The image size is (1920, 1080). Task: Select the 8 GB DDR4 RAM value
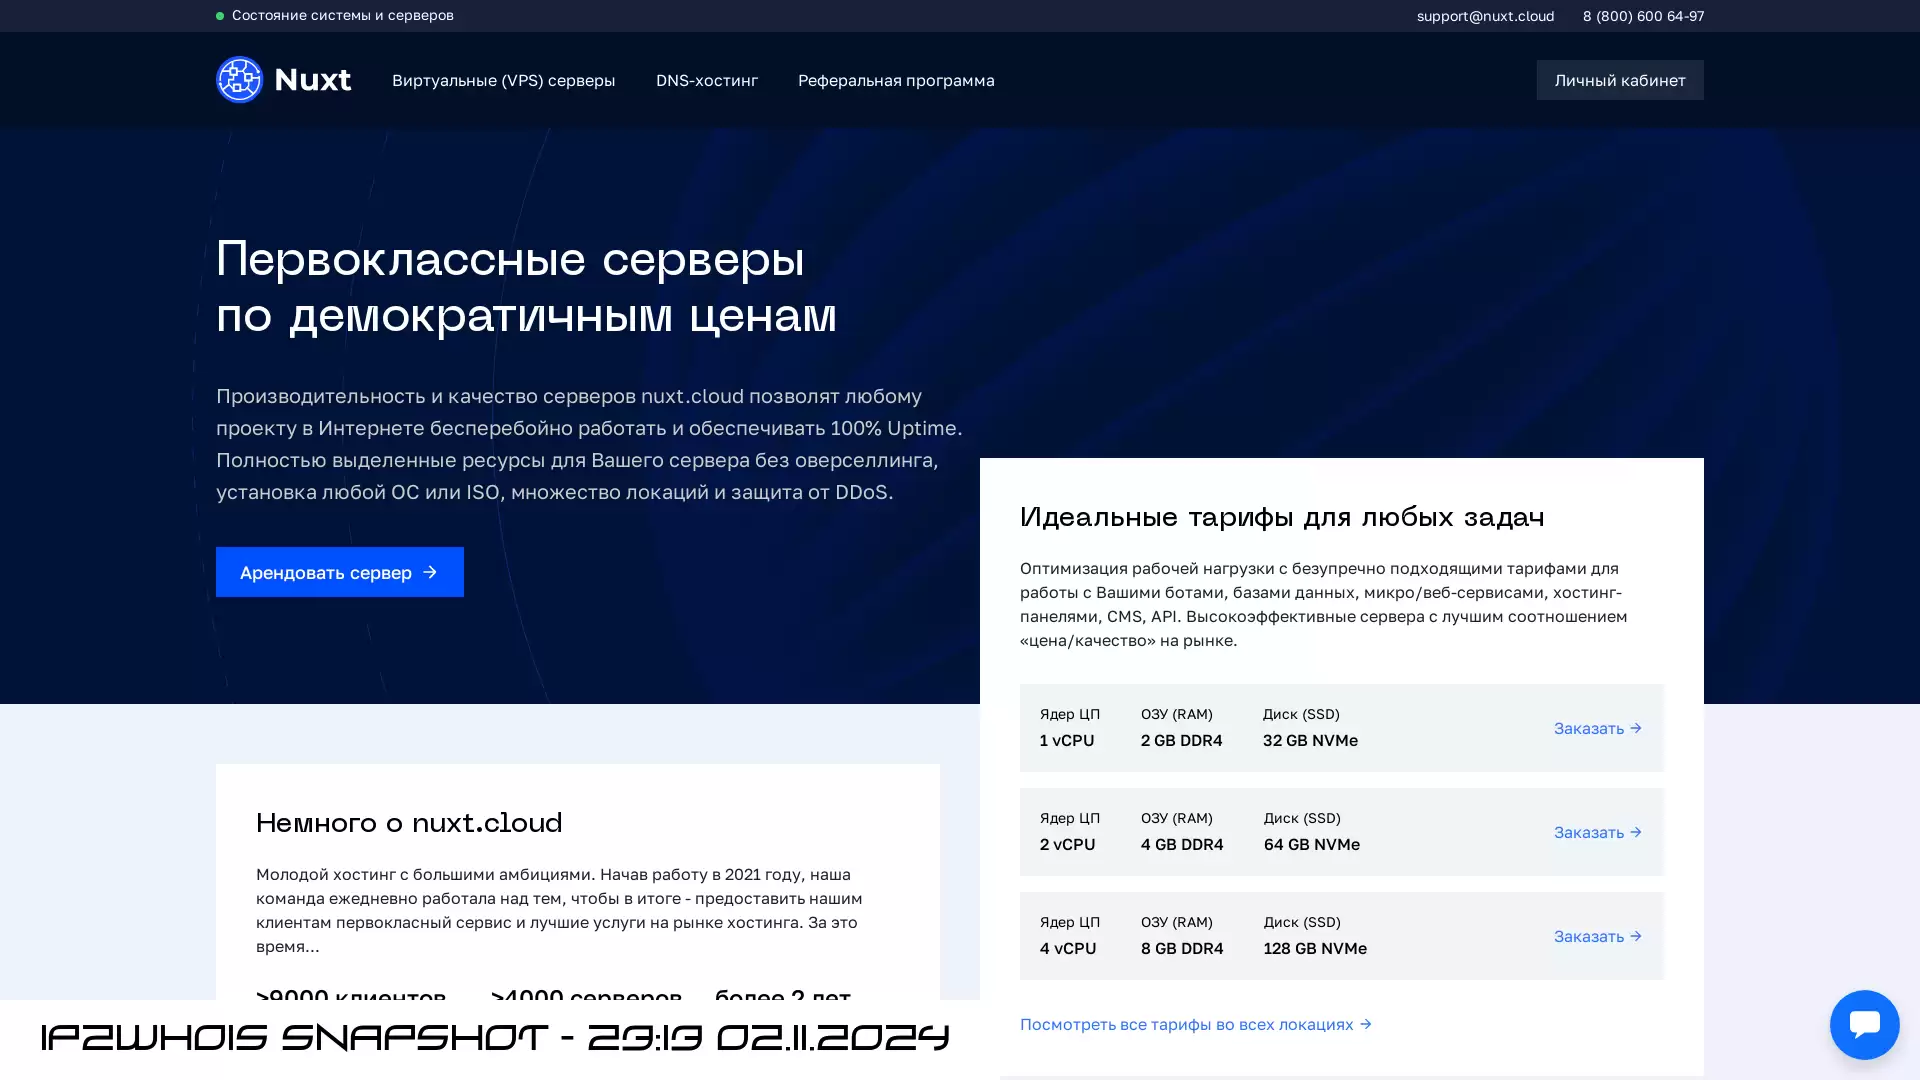pyautogui.click(x=1182, y=948)
